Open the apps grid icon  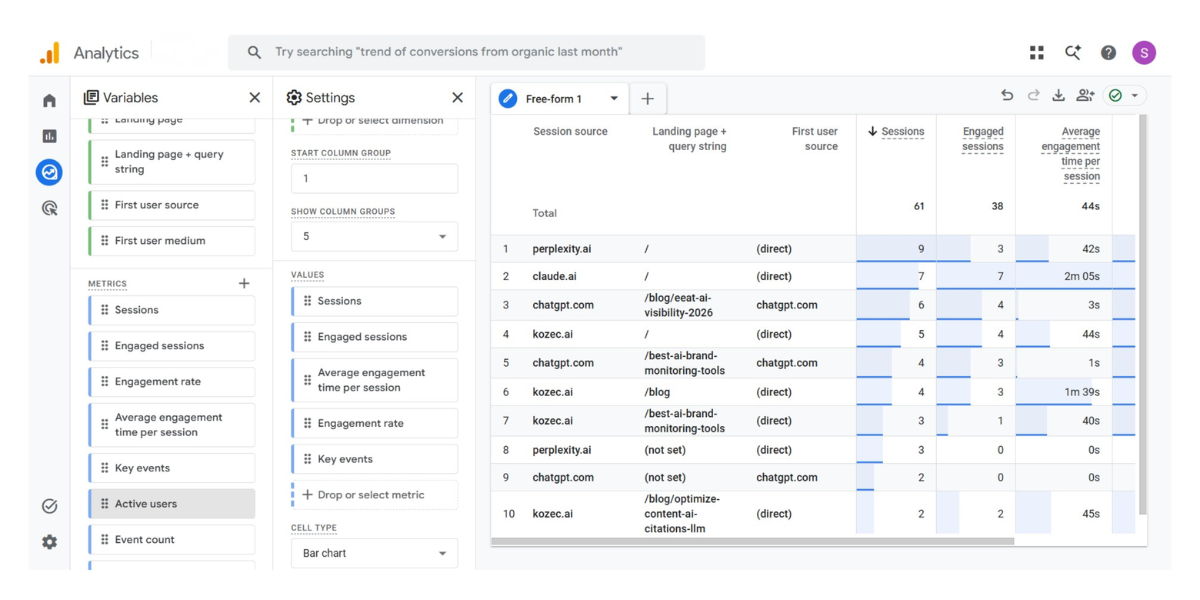[x=1037, y=53]
